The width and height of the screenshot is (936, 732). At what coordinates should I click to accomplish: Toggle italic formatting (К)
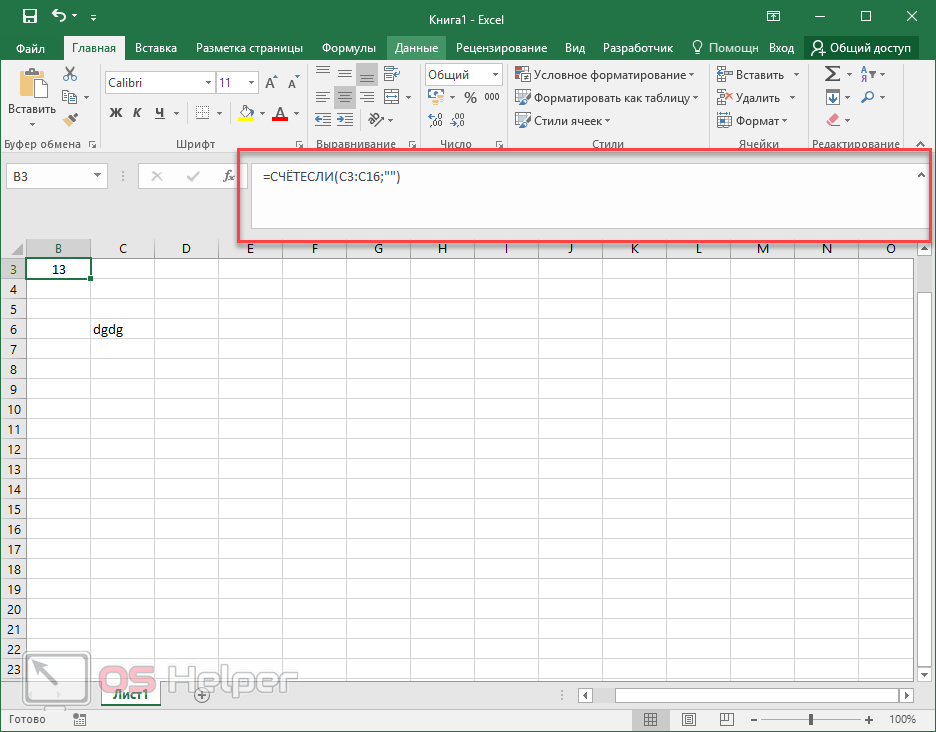click(x=140, y=113)
